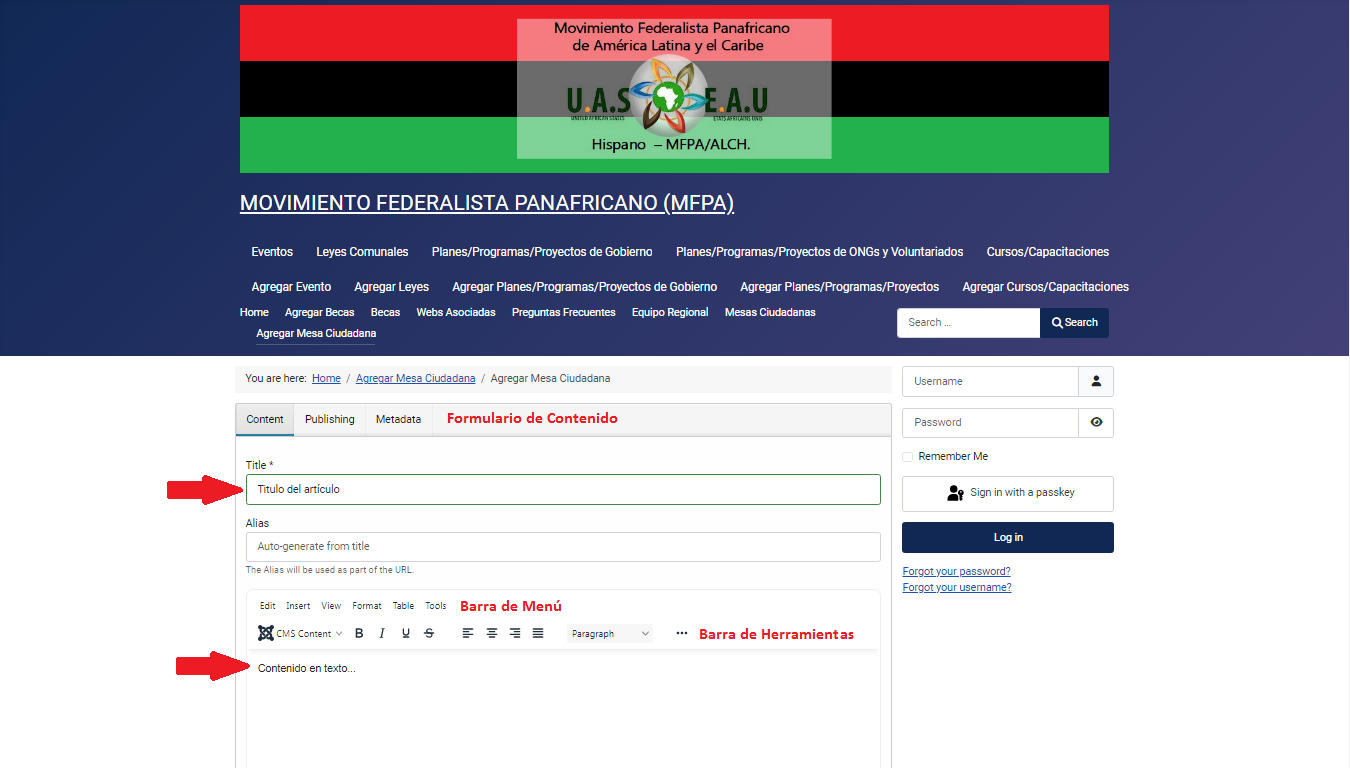Switch to the Content tab
The image size is (1350, 768).
(265, 420)
